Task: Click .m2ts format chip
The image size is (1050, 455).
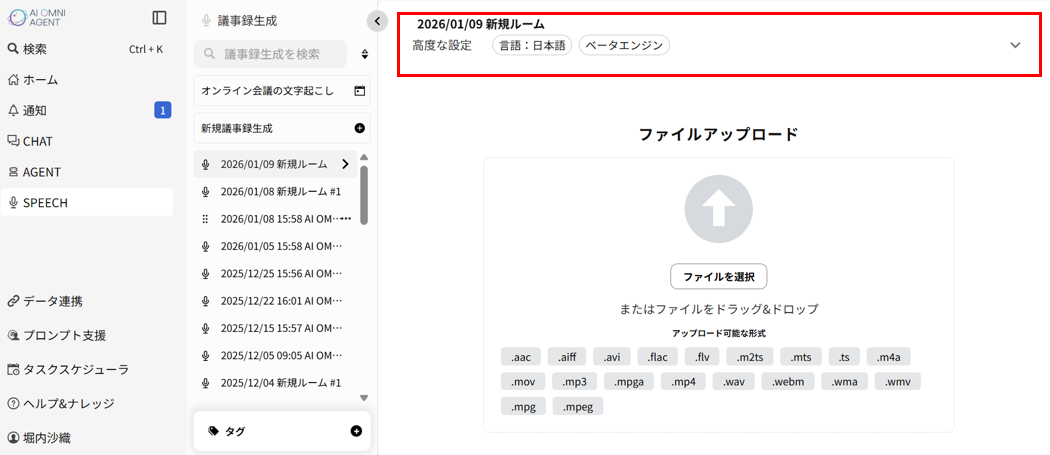Action: pyautogui.click(x=750, y=357)
